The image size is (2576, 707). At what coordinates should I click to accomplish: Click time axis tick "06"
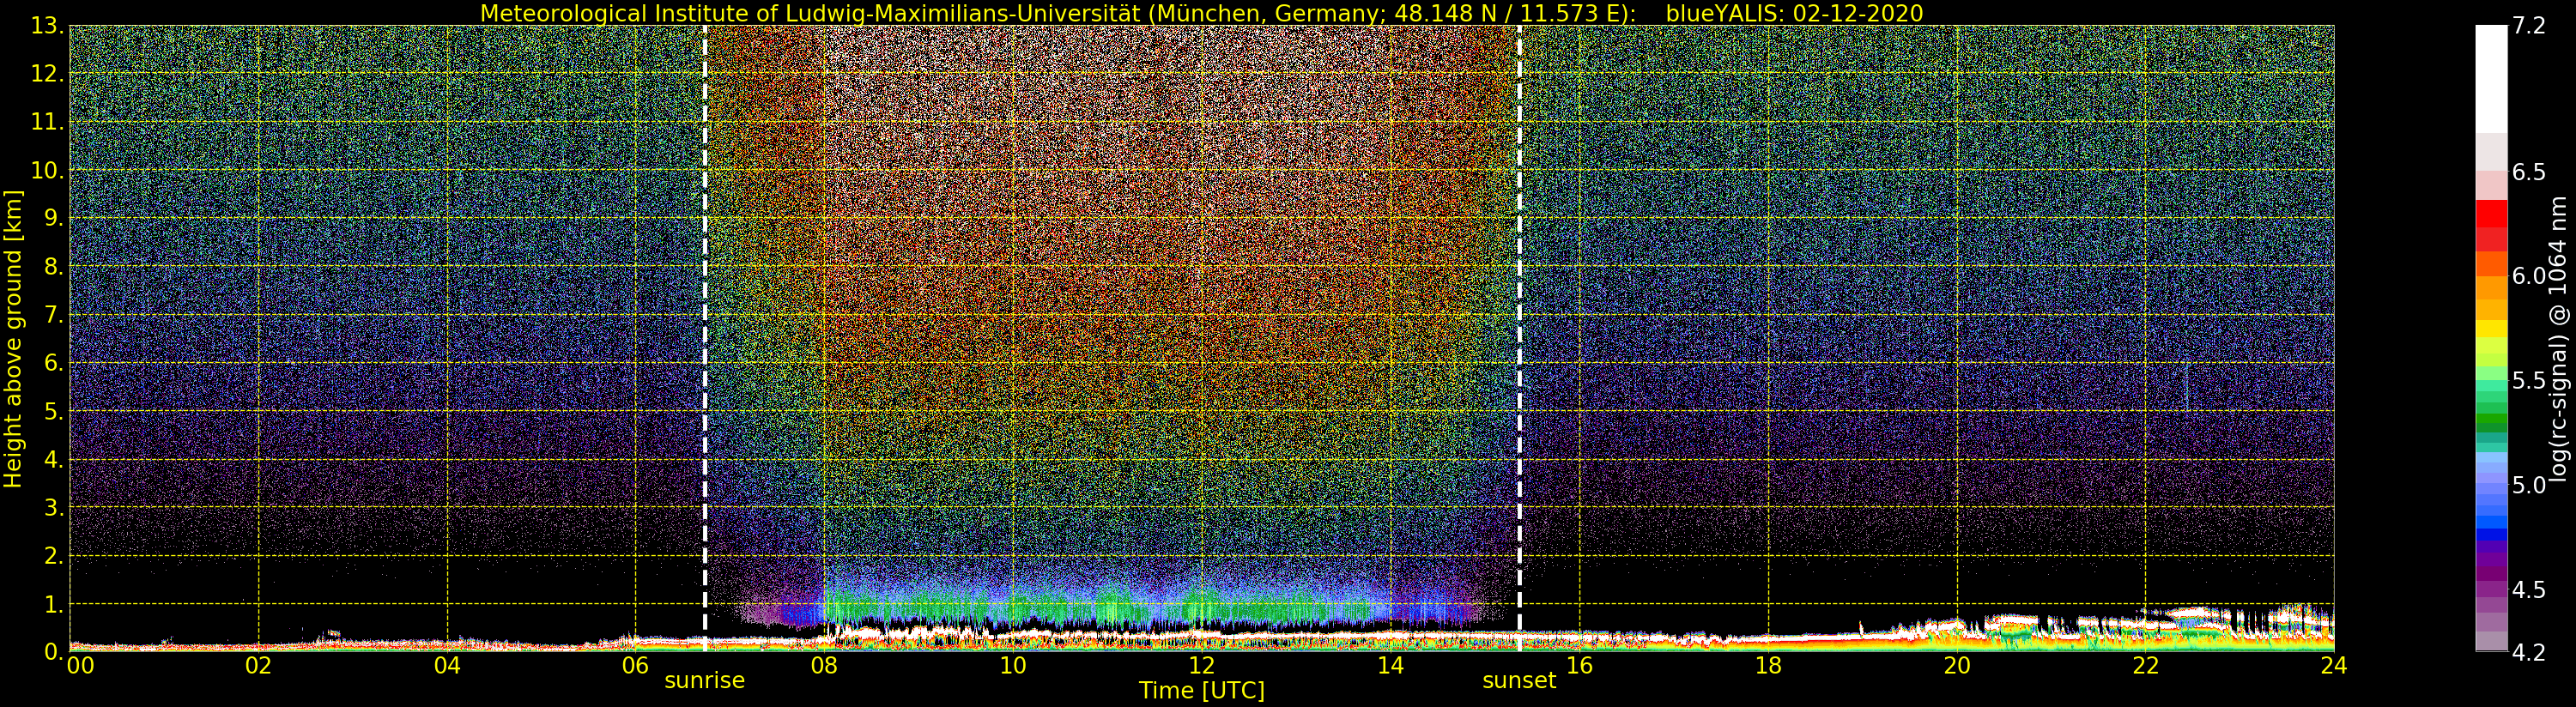635,665
